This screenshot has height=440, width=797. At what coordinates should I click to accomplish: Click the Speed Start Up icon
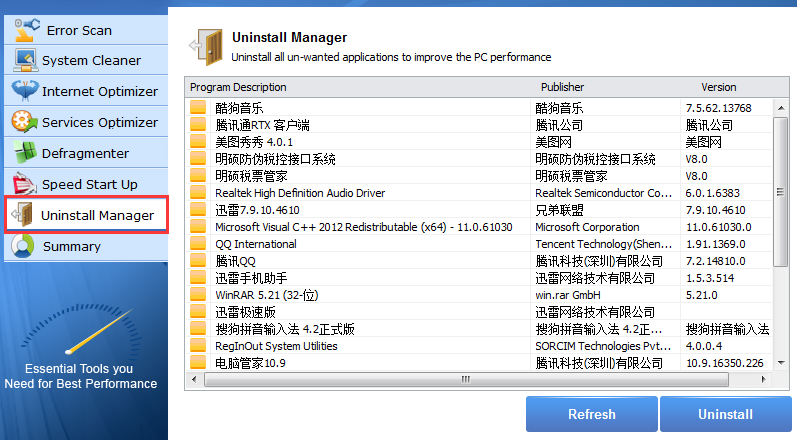25,184
